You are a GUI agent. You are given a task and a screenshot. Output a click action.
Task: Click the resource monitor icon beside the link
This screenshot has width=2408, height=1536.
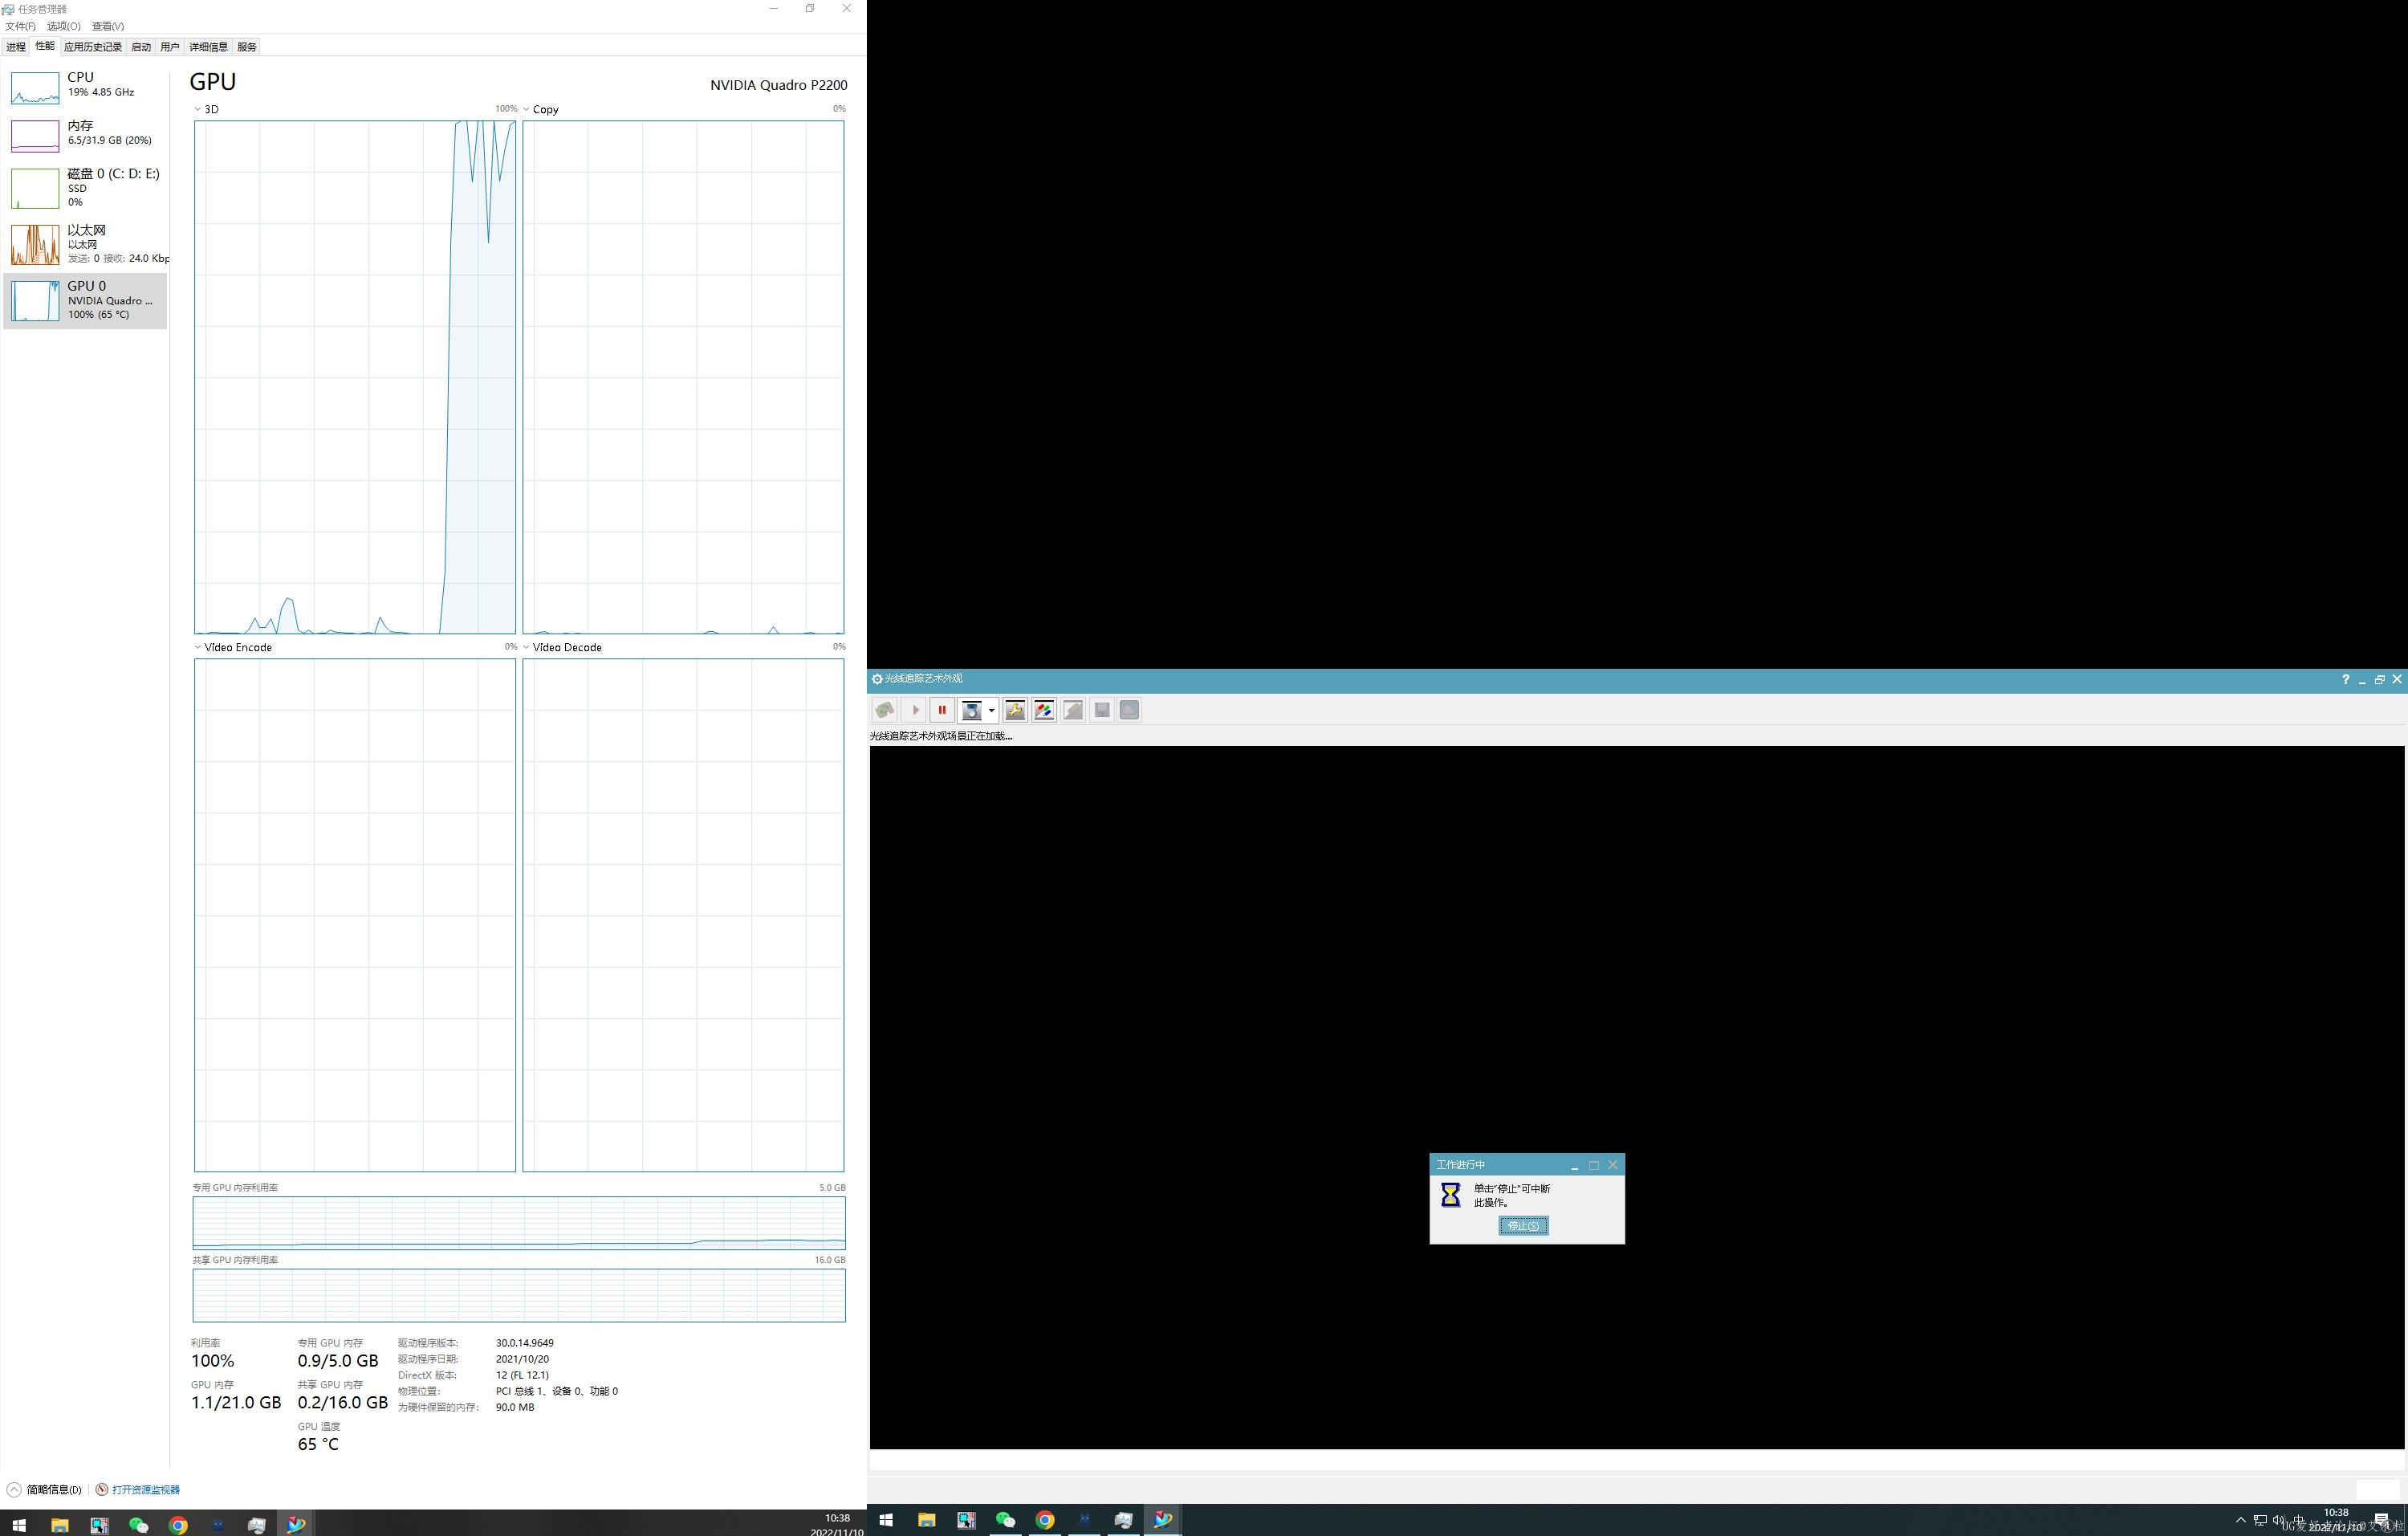101,1490
